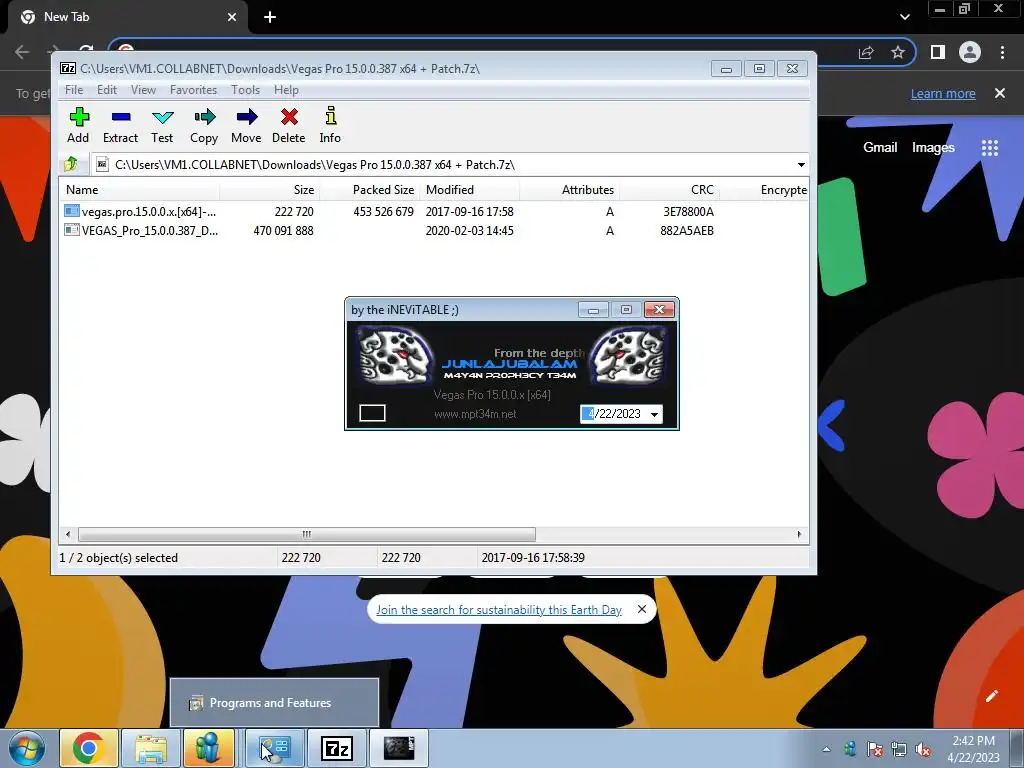Click the horizontal scrollbar thumb in file list
The width and height of the screenshot is (1024, 768).
(306, 534)
